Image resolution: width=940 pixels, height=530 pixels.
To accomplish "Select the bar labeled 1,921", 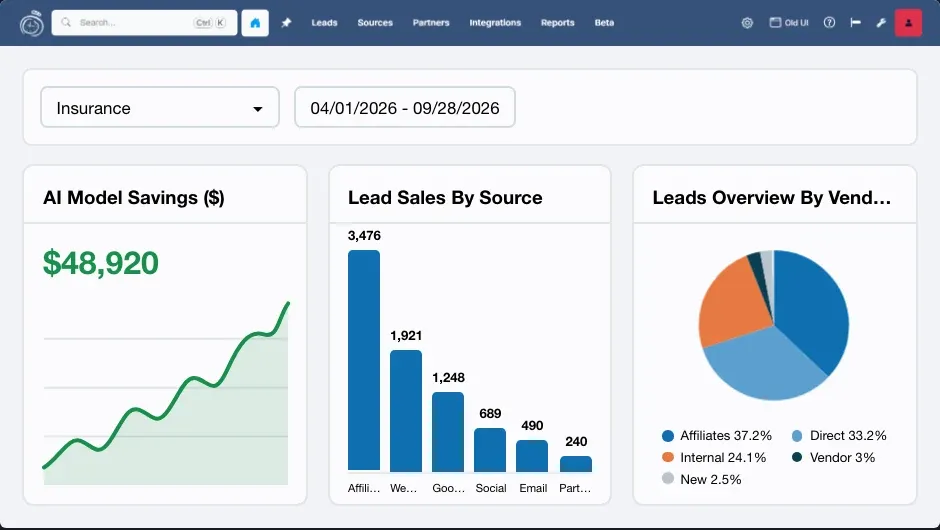I will pyautogui.click(x=406, y=411).
